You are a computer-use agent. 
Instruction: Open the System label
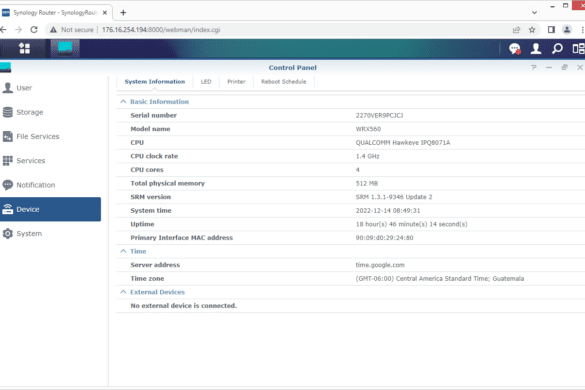coord(29,234)
